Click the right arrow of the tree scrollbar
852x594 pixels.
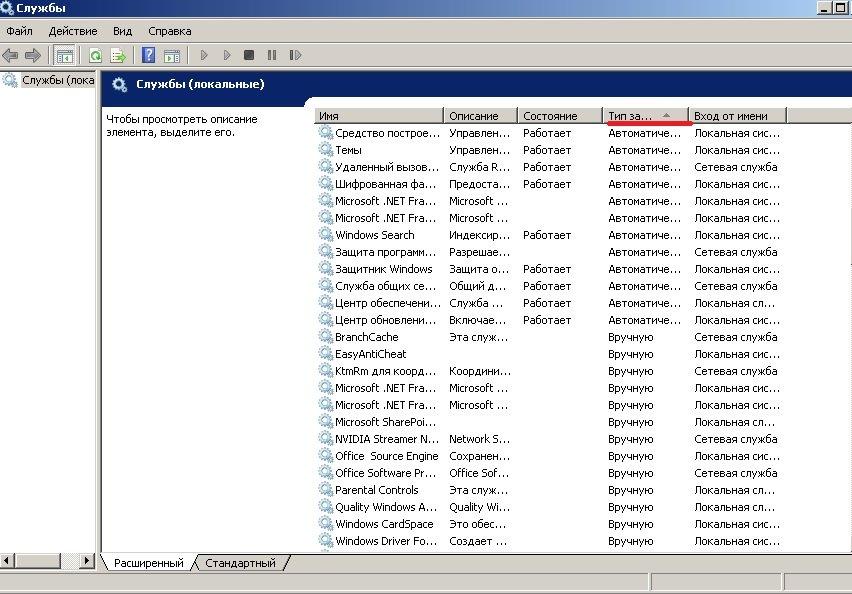(86, 560)
